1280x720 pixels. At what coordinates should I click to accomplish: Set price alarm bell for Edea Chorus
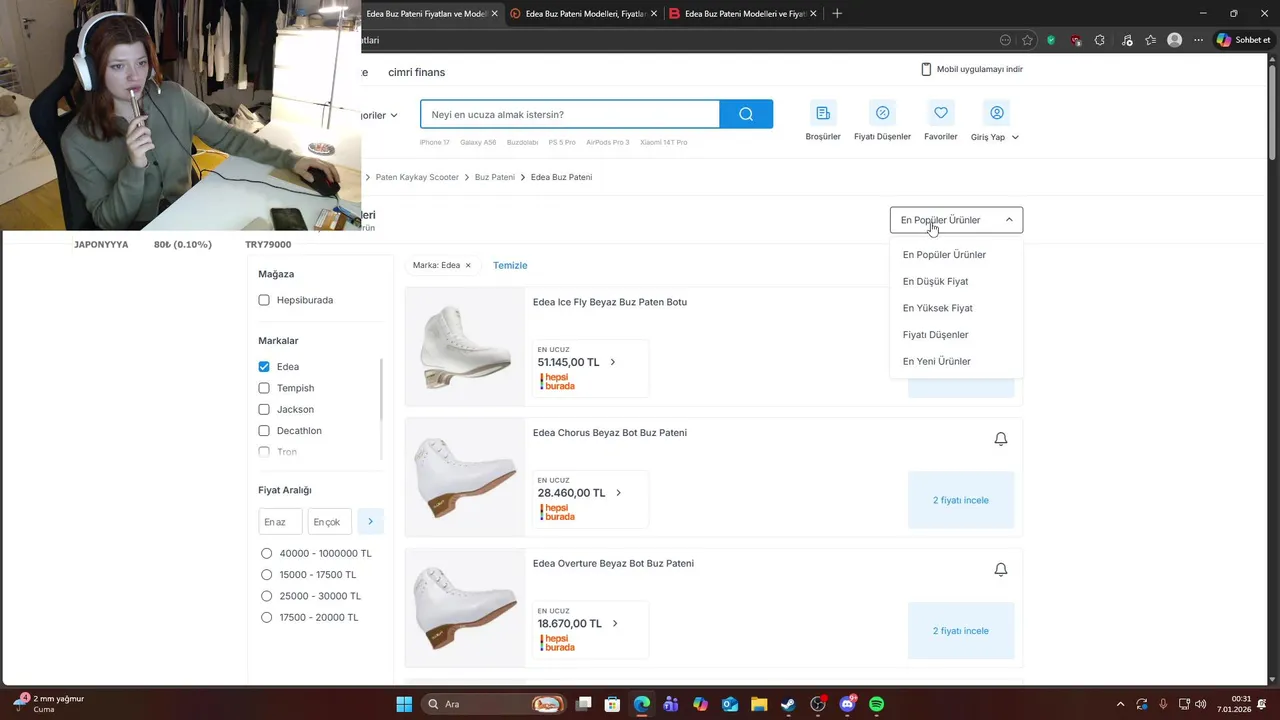(1000, 439)
